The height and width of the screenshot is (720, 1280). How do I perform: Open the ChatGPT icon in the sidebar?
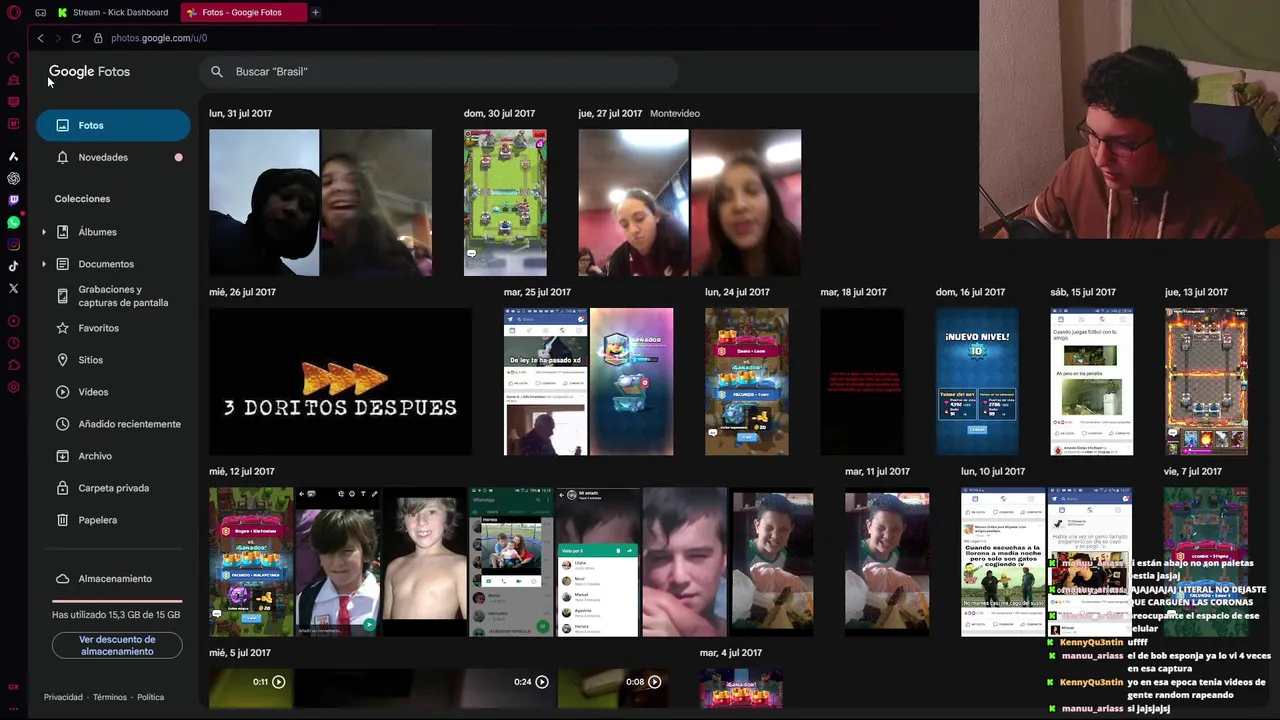click(13, 179)
